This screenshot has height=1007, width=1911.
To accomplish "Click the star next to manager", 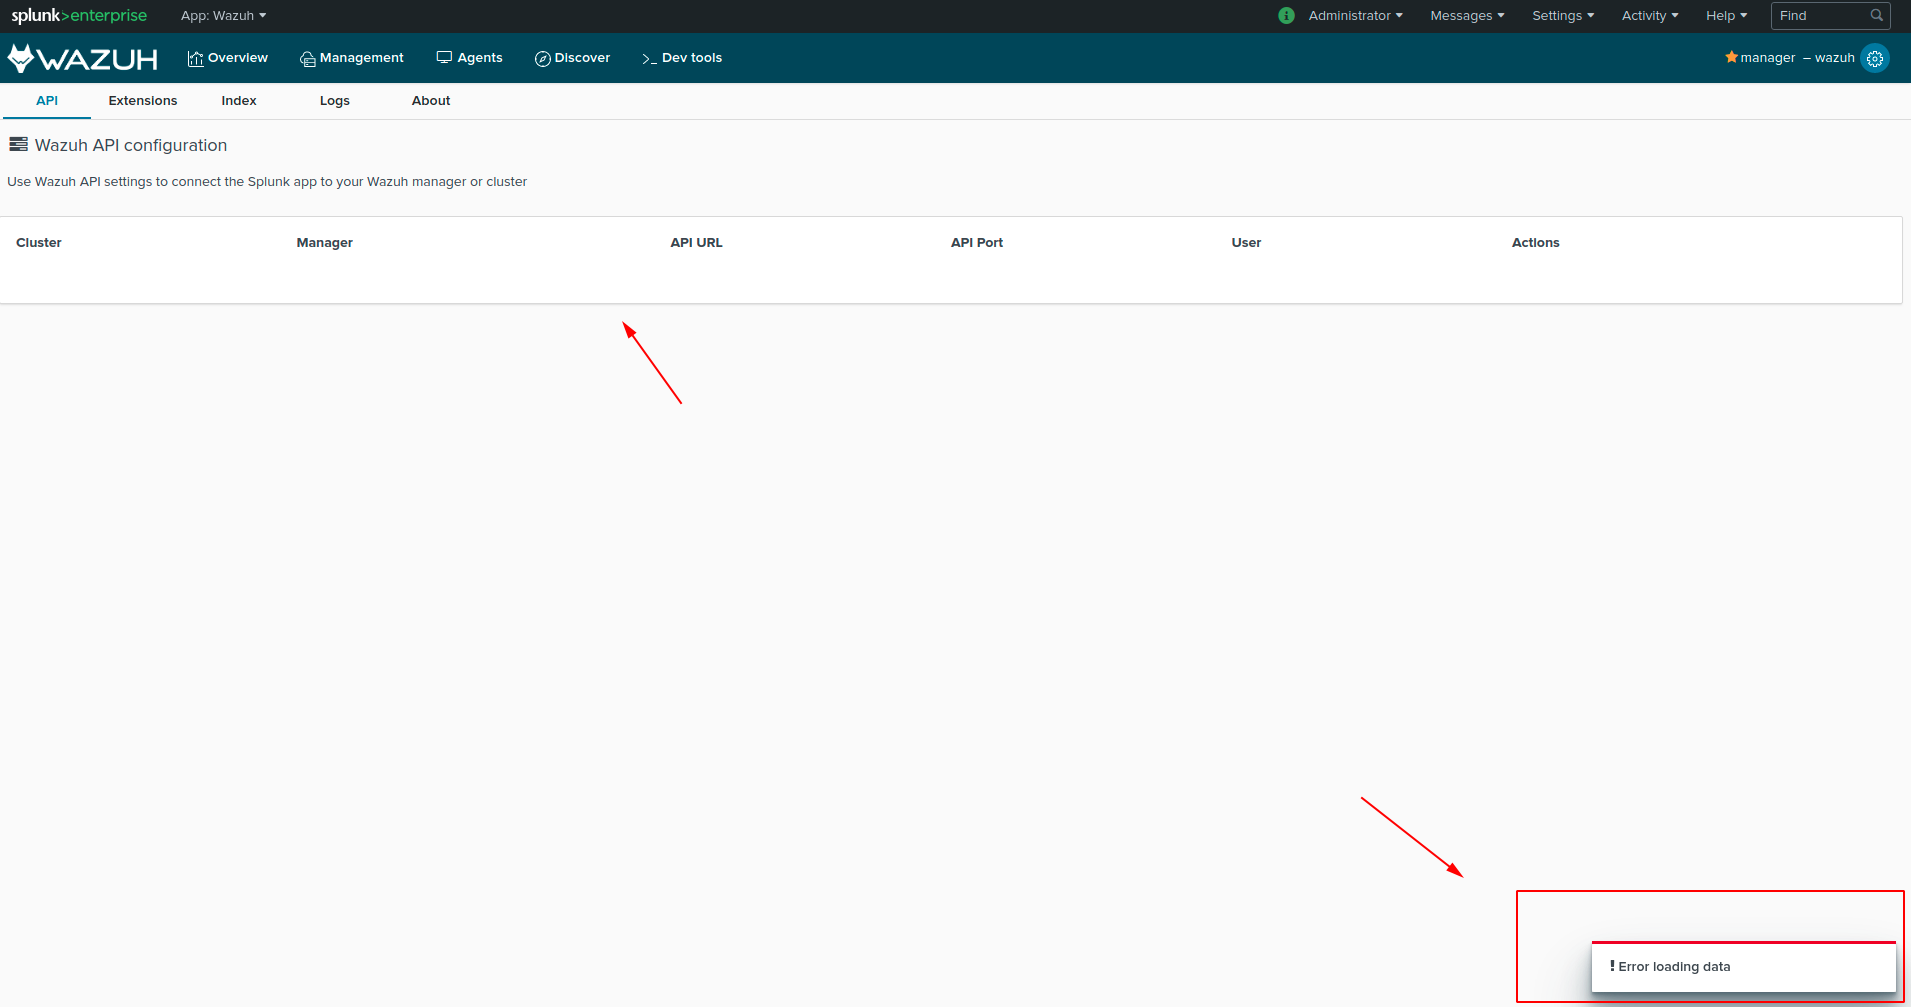I will 1731,57.
